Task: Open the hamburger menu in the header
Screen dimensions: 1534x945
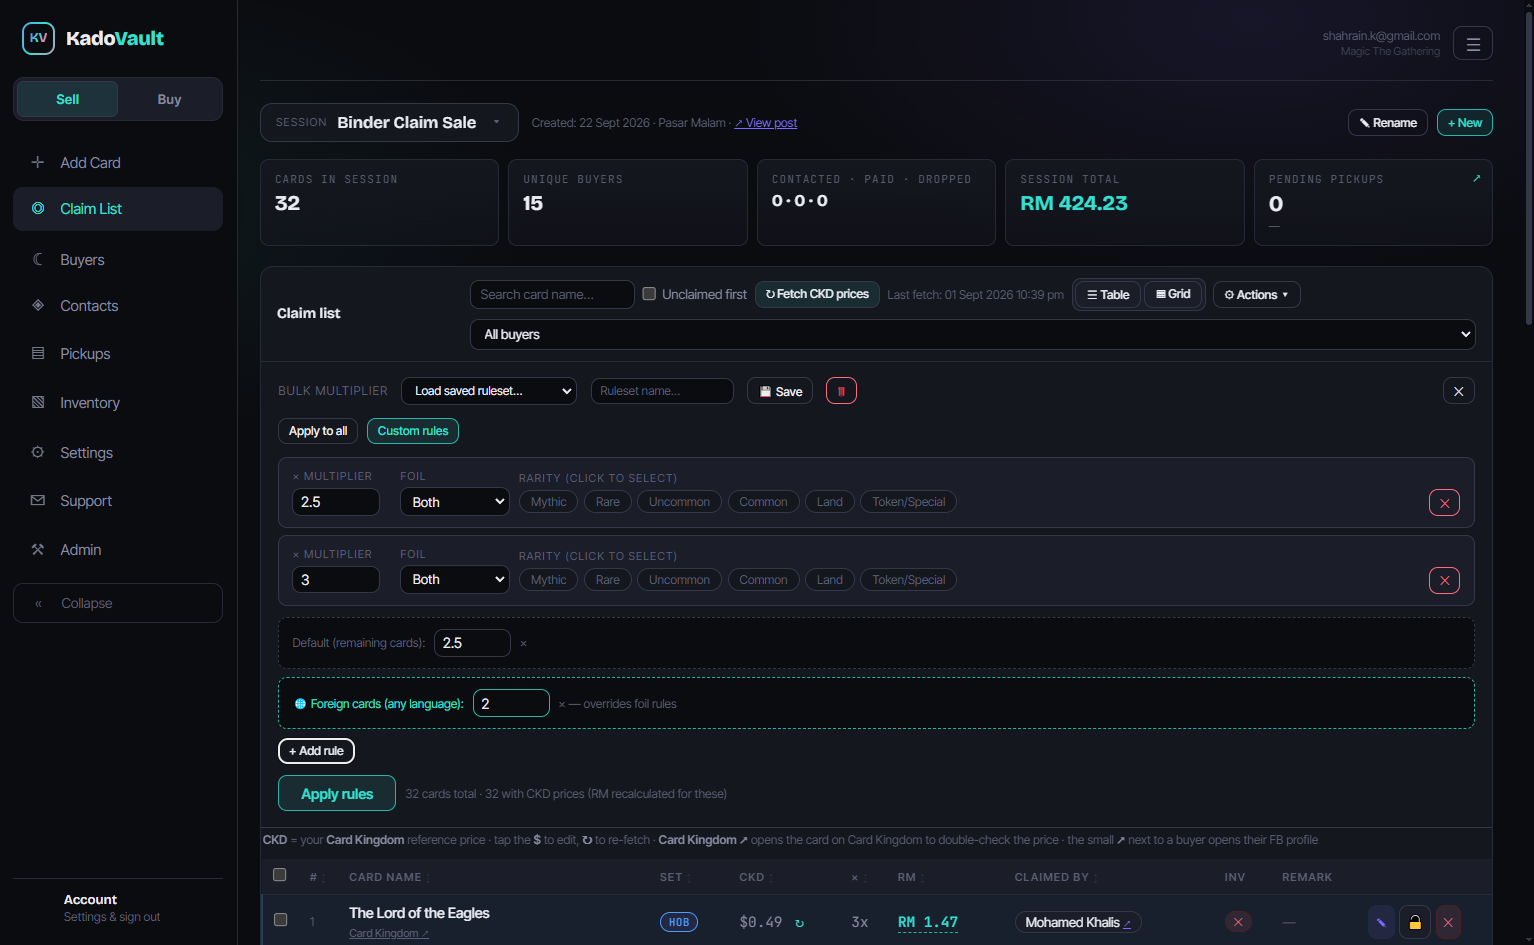Action: pyautogui.click(x=1472, y=43)
